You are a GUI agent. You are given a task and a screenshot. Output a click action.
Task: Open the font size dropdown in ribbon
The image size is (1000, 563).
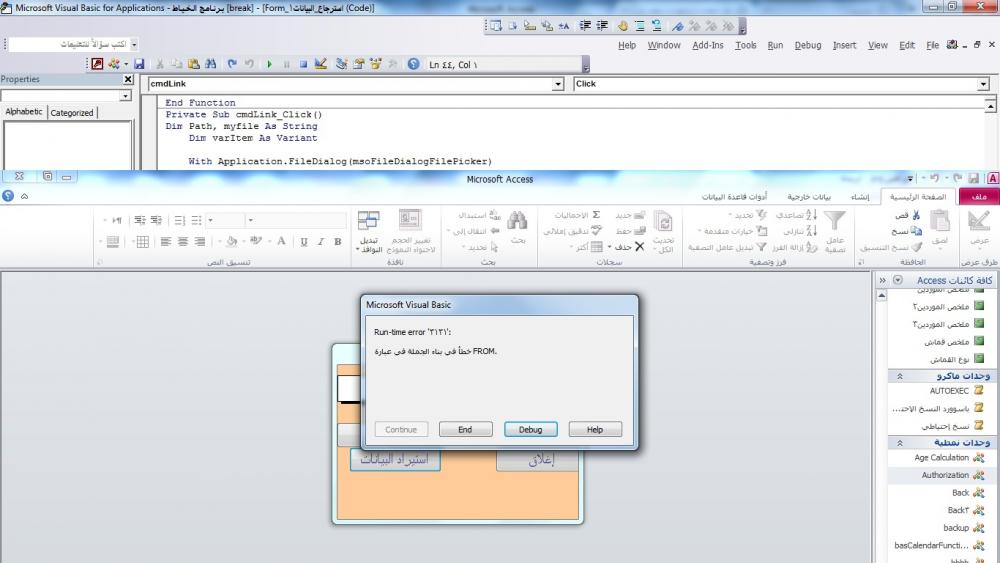click(x=210, y=221)
